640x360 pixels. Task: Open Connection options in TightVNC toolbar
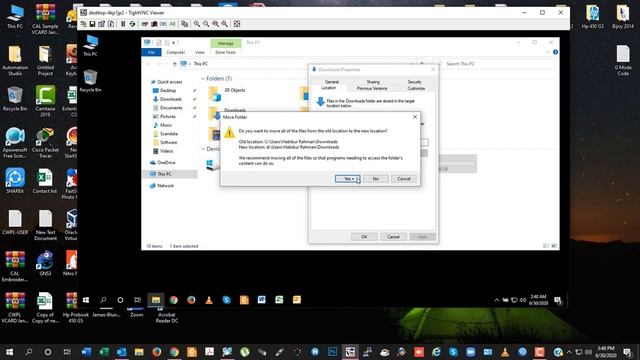tap(101, 24)
